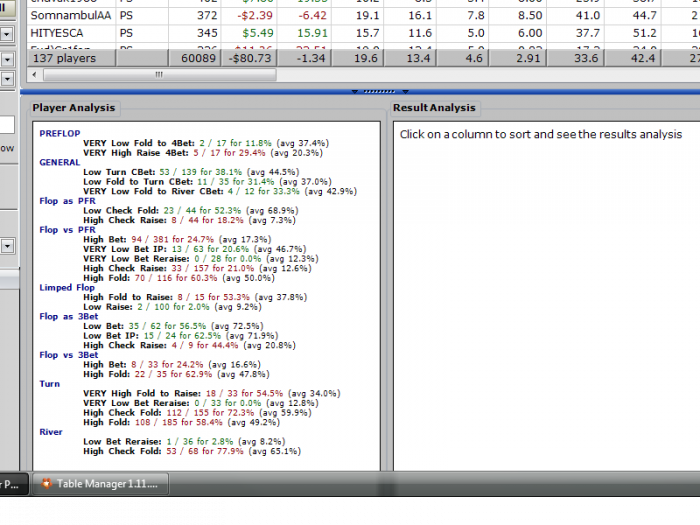
Task: Click High Check Raise 33 / 157 line
Action: pos(197,269)
